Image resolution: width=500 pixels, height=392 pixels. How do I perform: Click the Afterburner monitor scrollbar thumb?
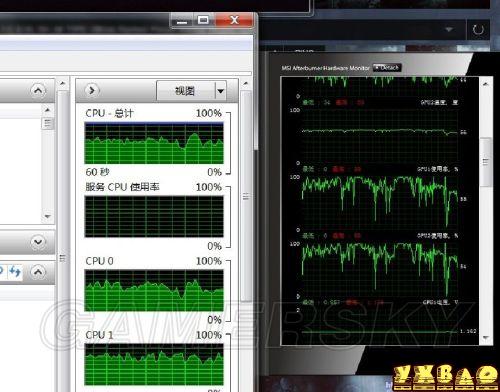pyautogui.click(x=486, y=162)
